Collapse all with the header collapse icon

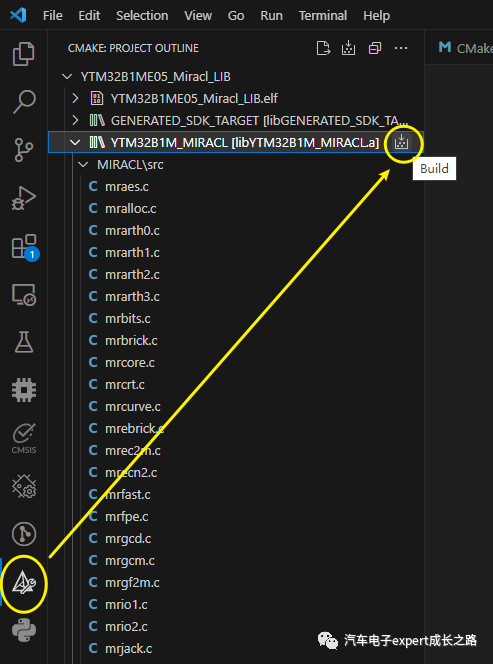(x=374, y=48)
